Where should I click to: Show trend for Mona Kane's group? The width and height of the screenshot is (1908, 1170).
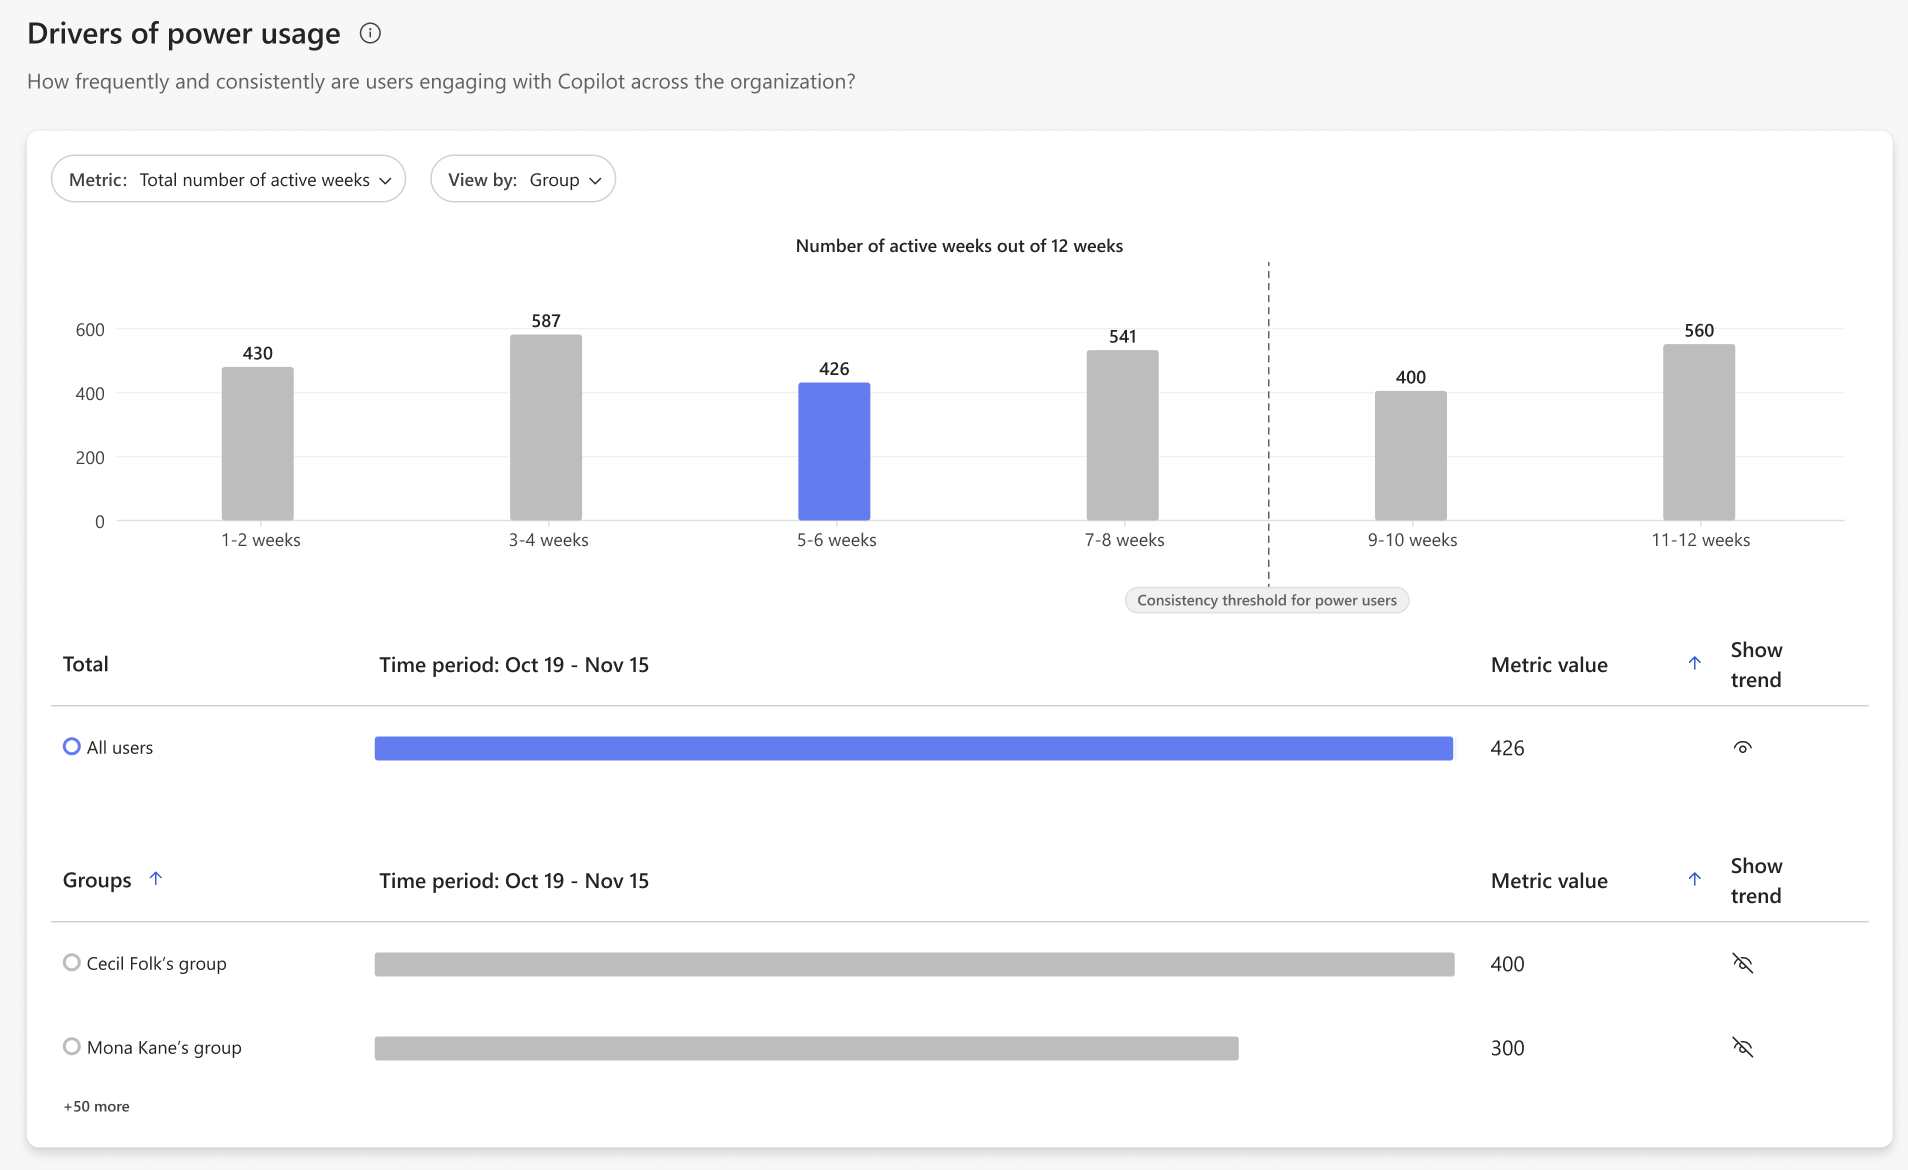pos(1742,1047)
